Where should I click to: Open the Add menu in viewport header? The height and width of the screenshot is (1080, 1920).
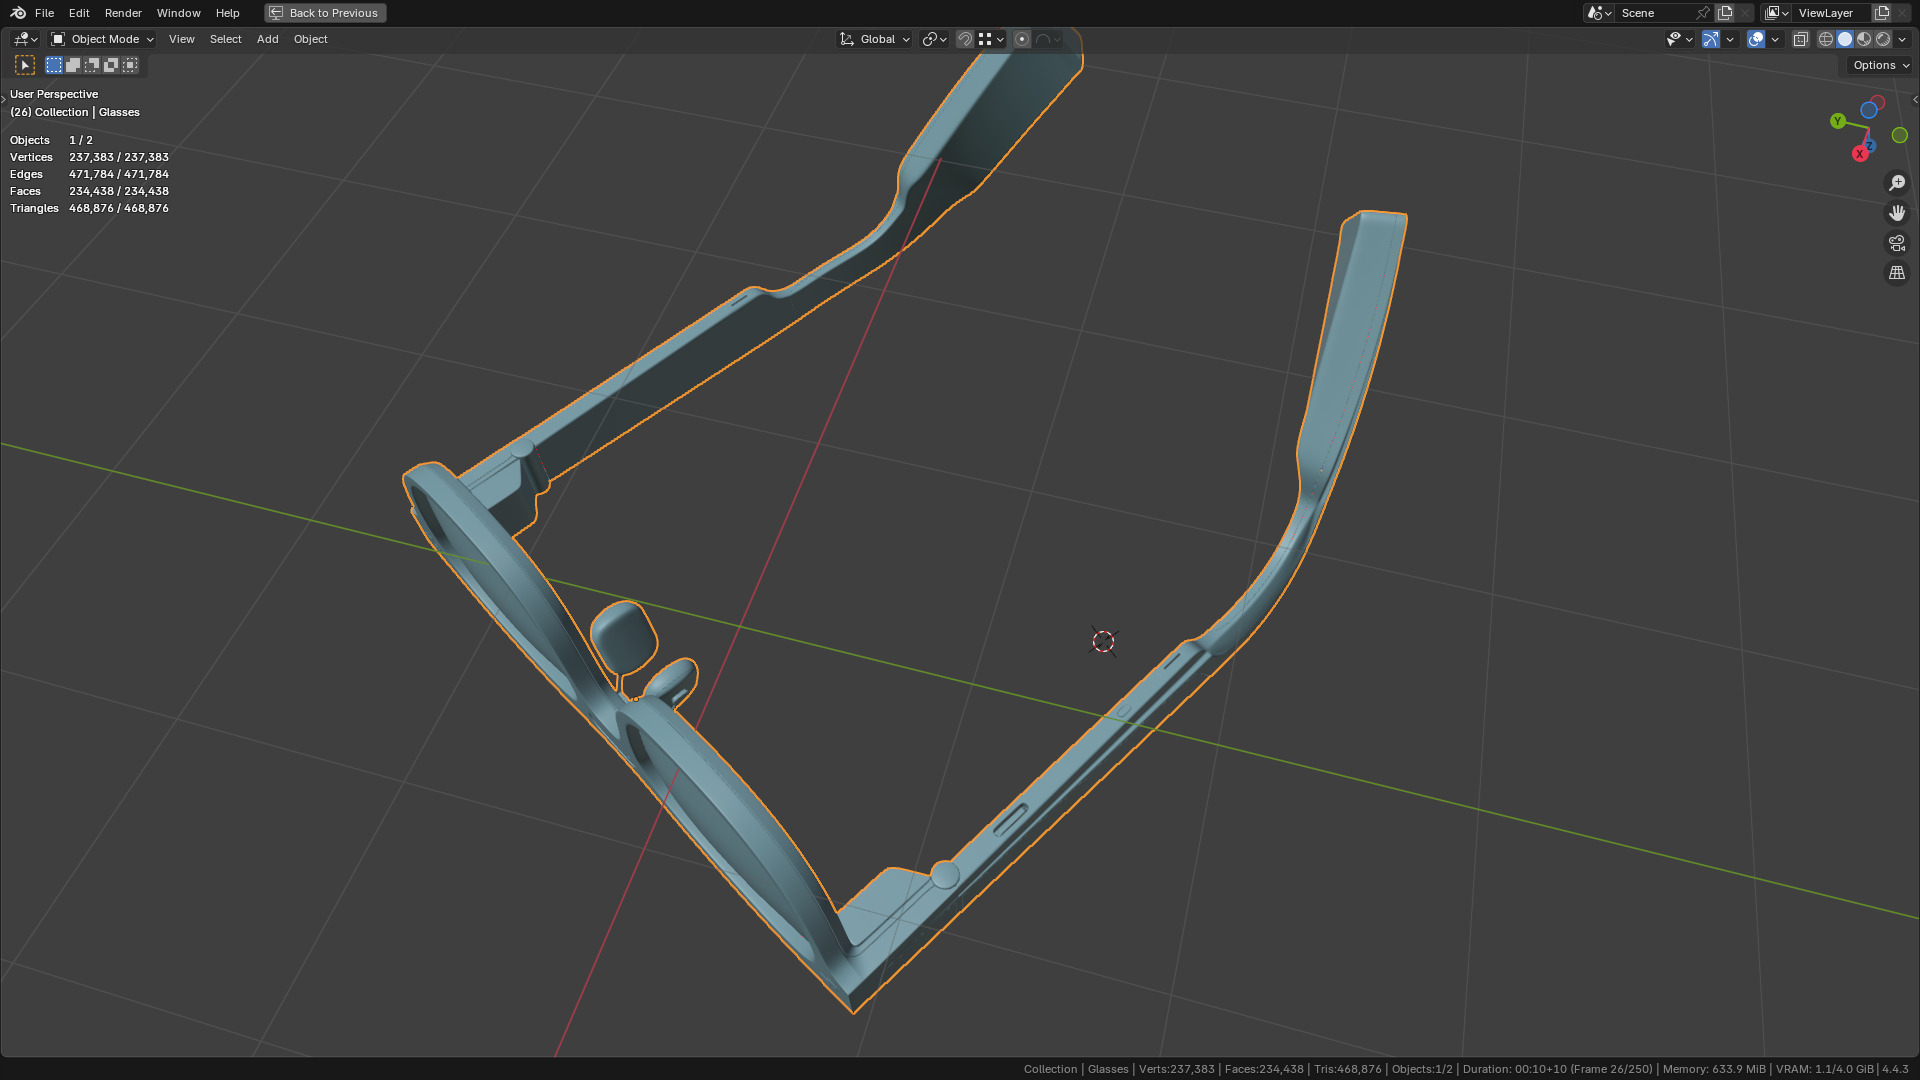pos(267,39)
